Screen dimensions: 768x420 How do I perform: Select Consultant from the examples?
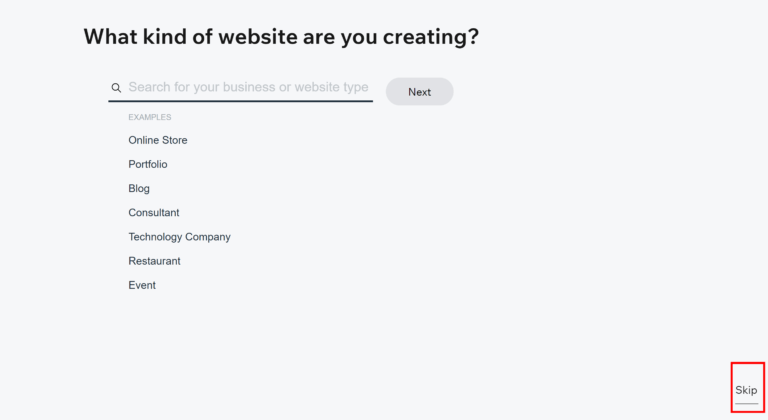click(154, 213)
